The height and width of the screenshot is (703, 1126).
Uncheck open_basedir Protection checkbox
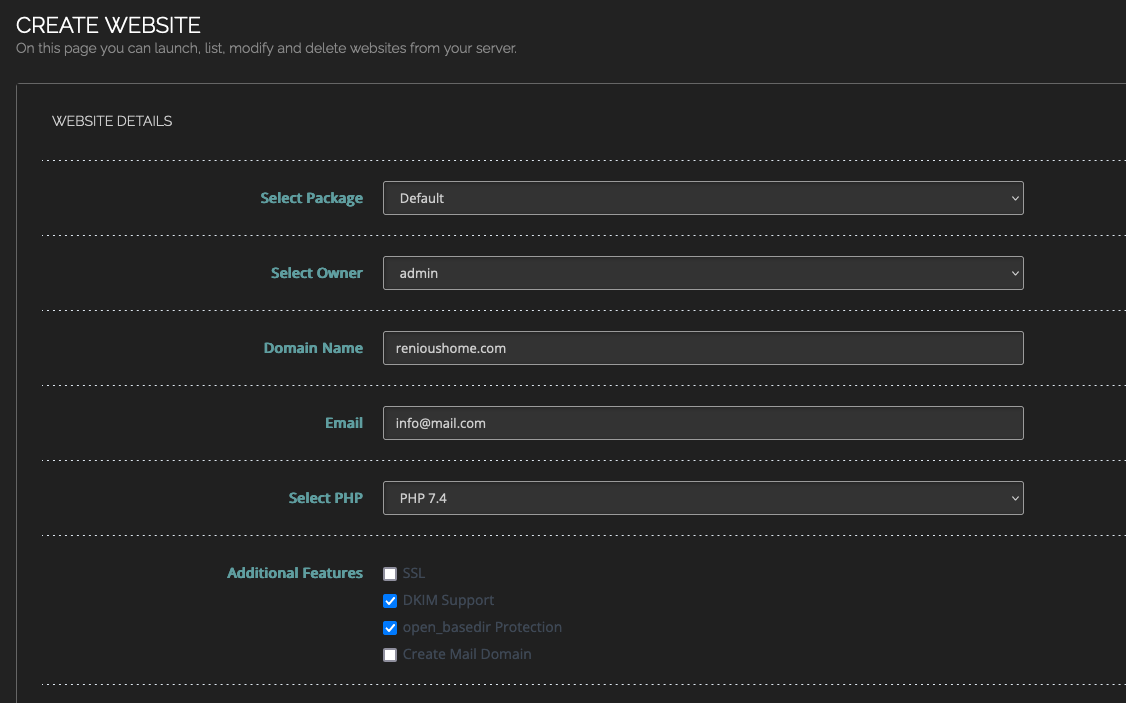pos(390,628)
